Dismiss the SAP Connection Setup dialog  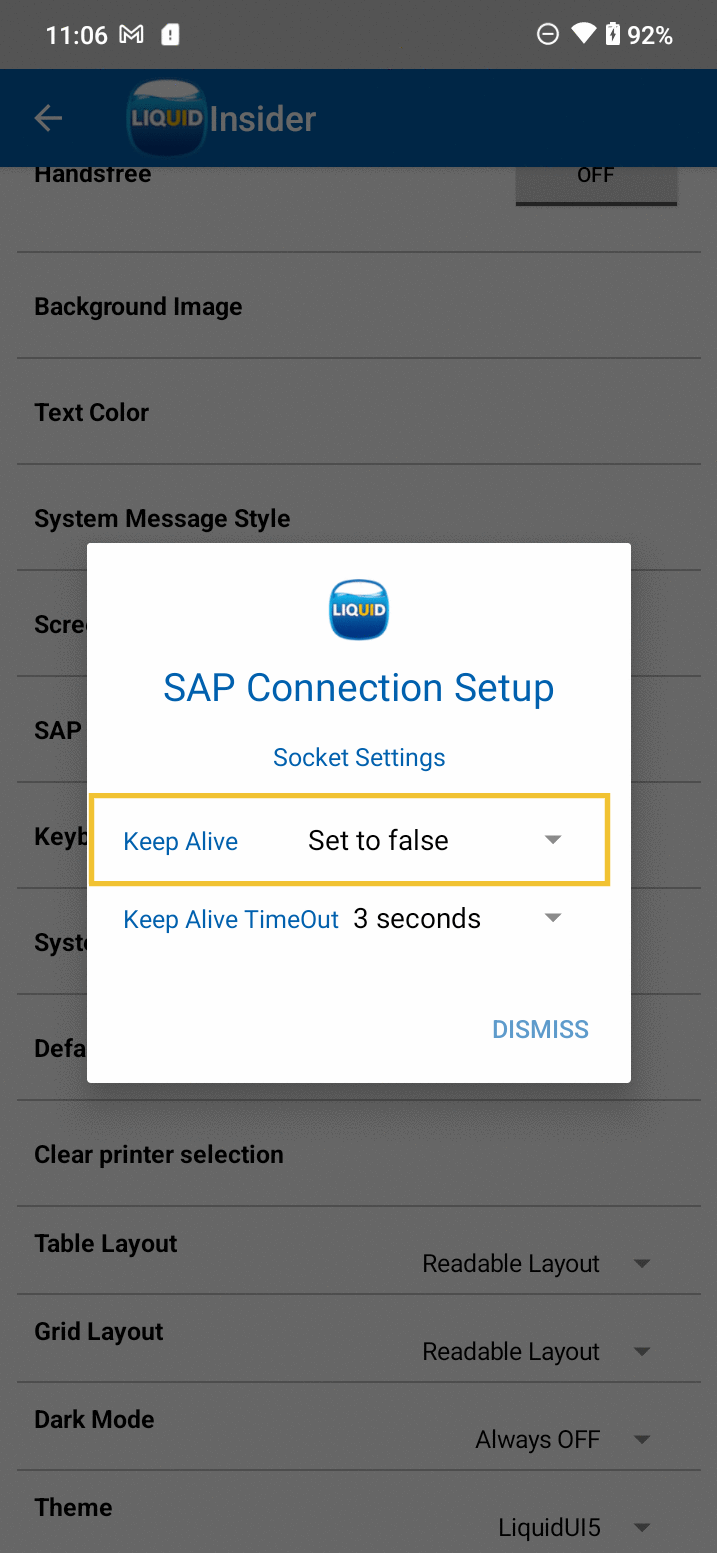click(x=540, y=1029)
